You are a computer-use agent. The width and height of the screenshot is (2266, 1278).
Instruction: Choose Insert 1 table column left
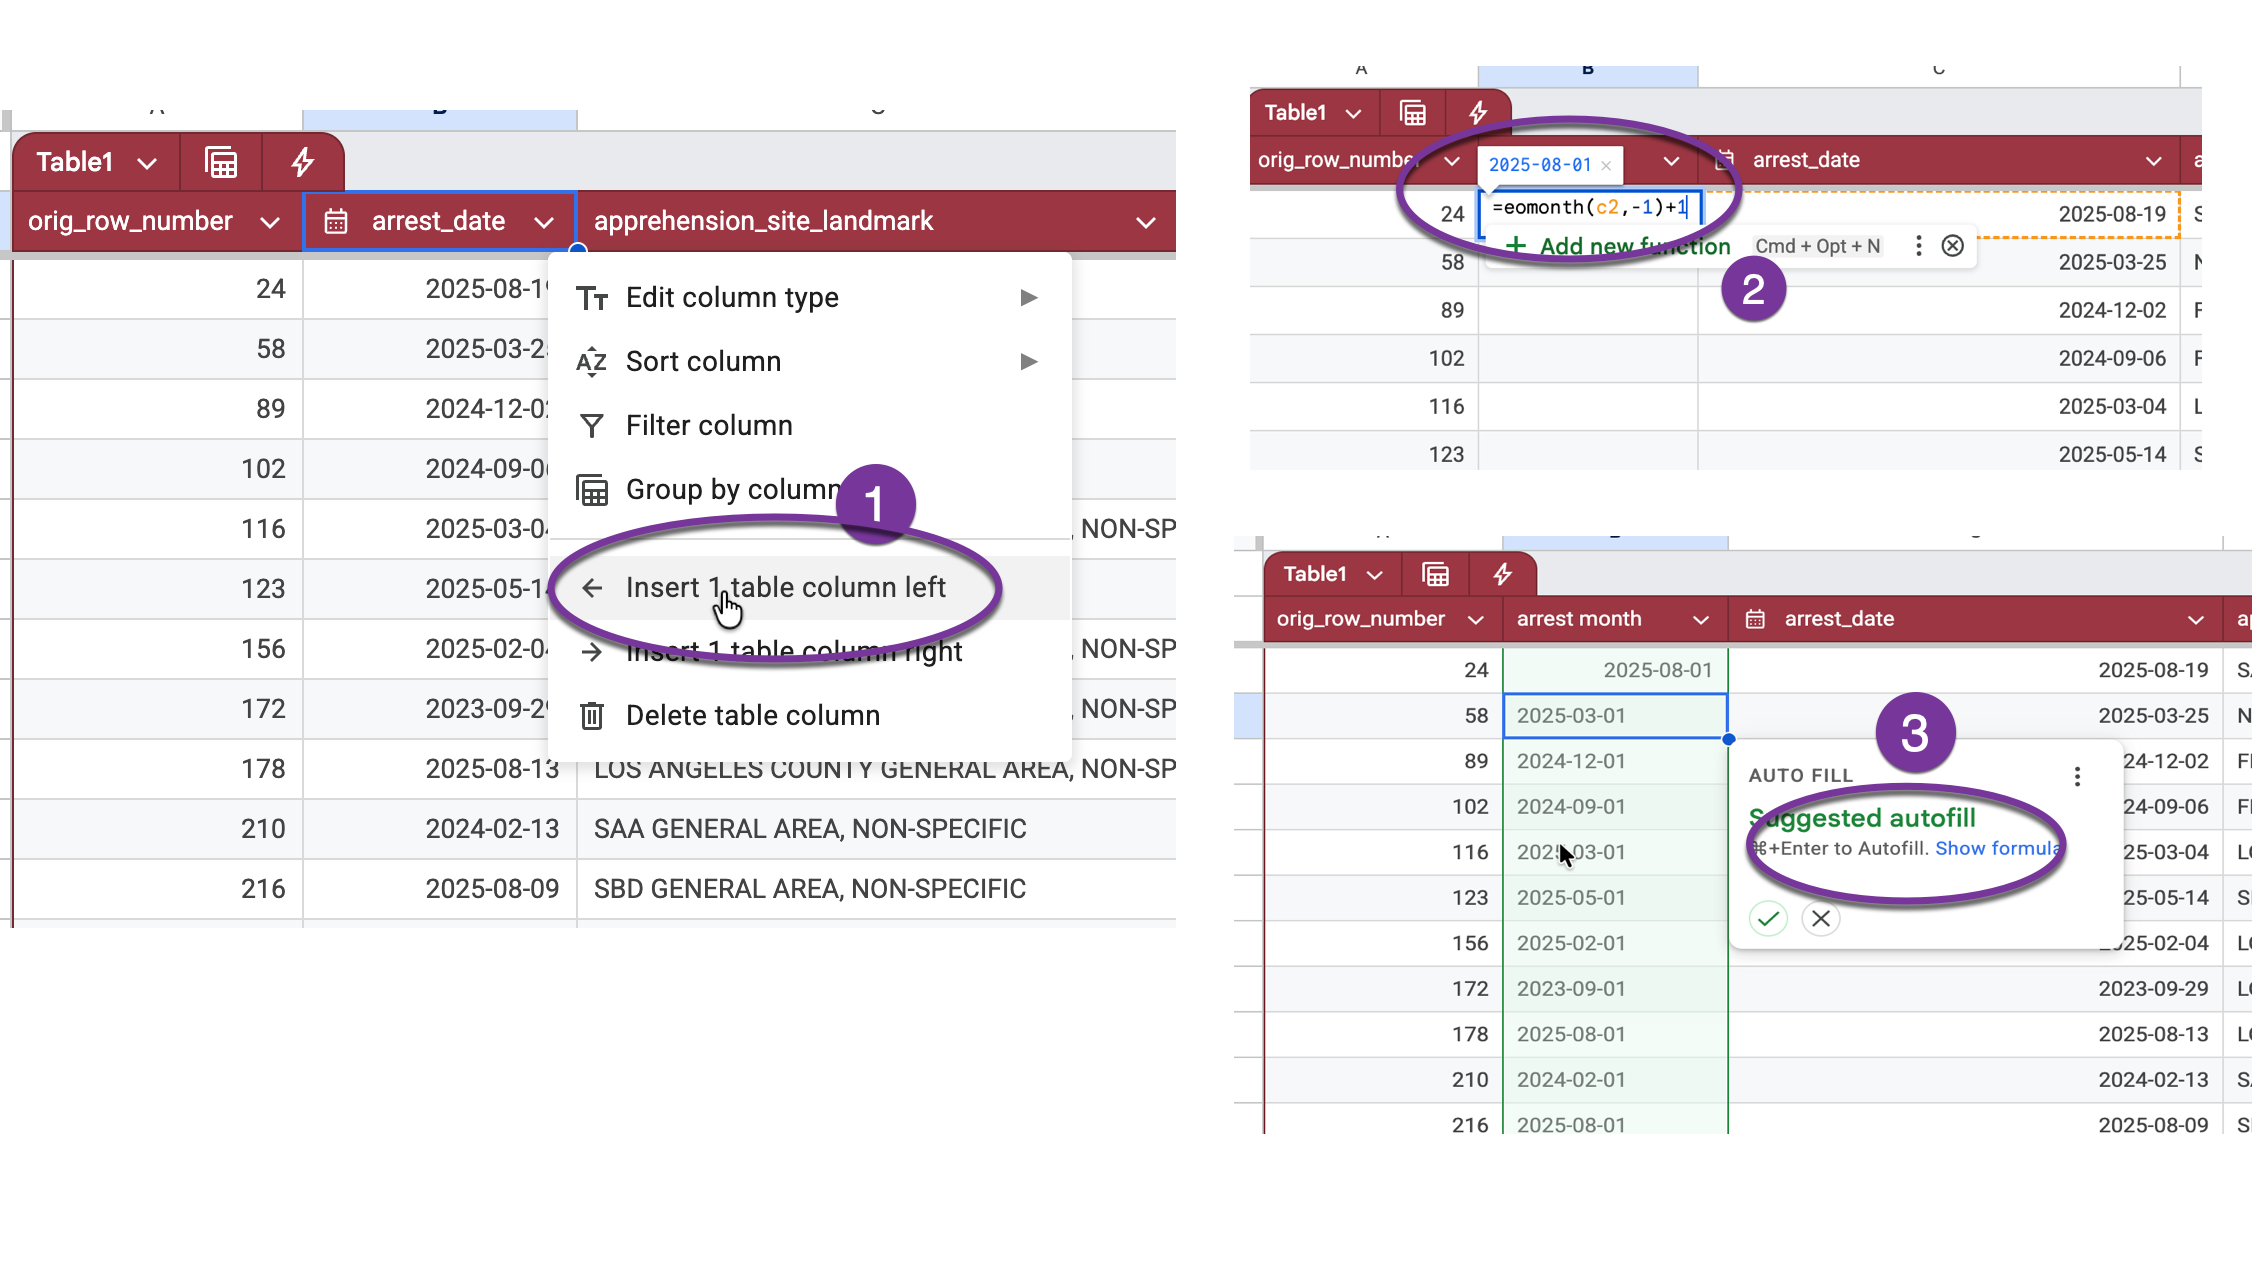pos(785,588)
